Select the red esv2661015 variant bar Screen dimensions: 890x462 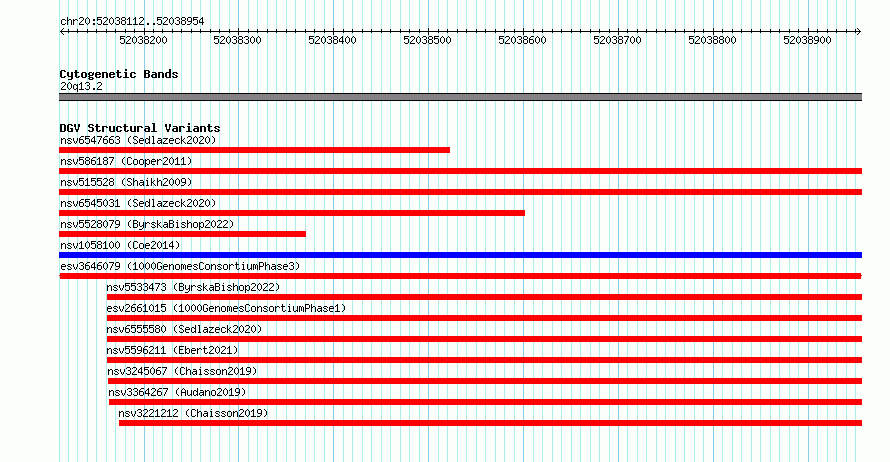click(x=484, y=318)
